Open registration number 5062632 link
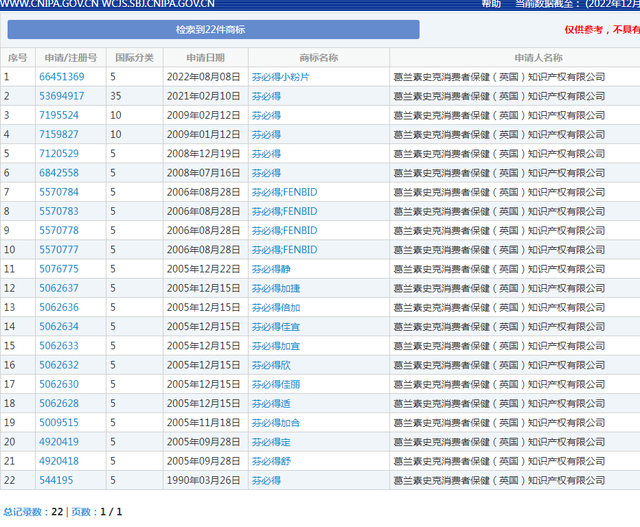The image size is (640, 527). (x=59, y=365)
